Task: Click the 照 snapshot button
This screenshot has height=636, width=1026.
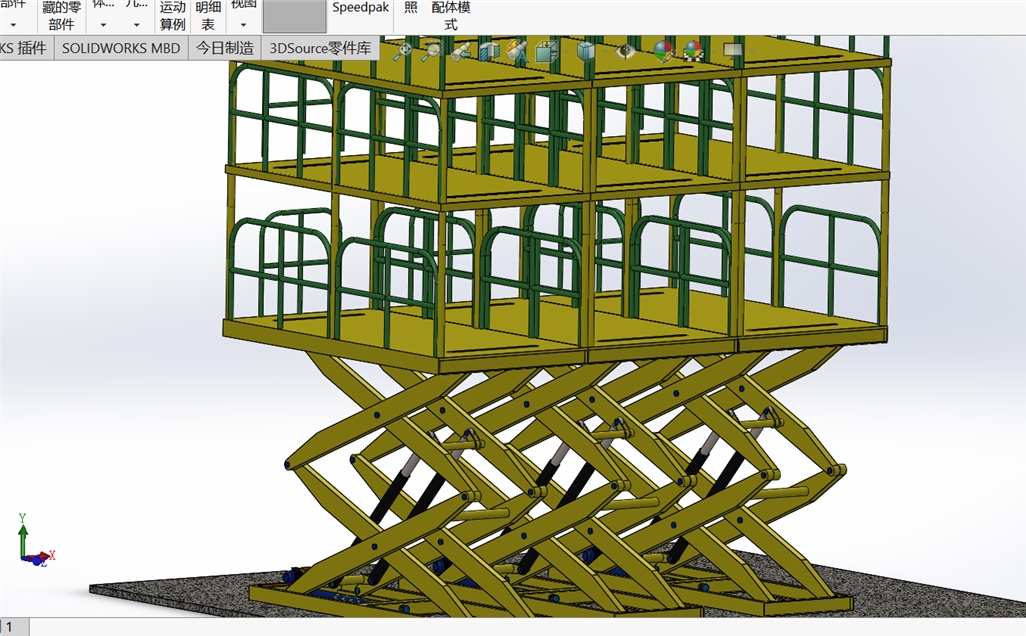Action: coord(411,8)
